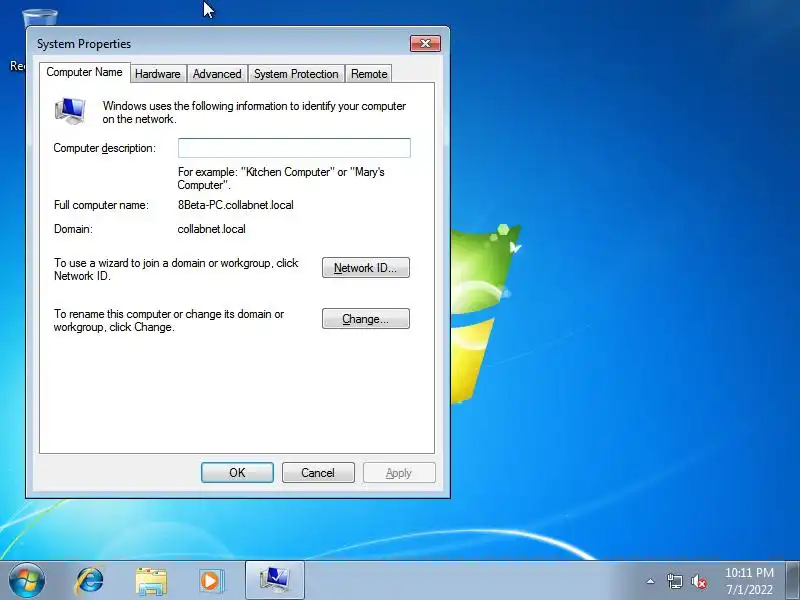The width and height of the screenshot is (800, 600).
Task: Open the Advanced tab
Action: pyautogui.click(x=217, y=74)
